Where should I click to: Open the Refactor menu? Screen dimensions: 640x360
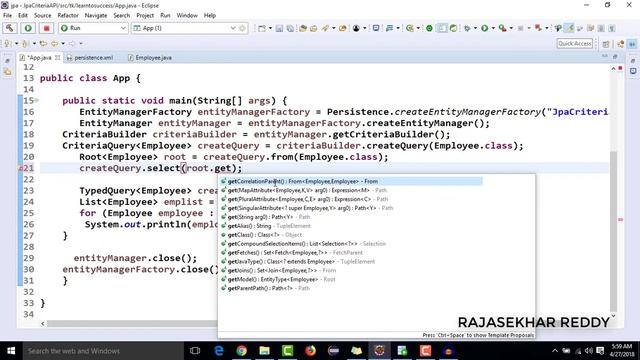[68, 16]
